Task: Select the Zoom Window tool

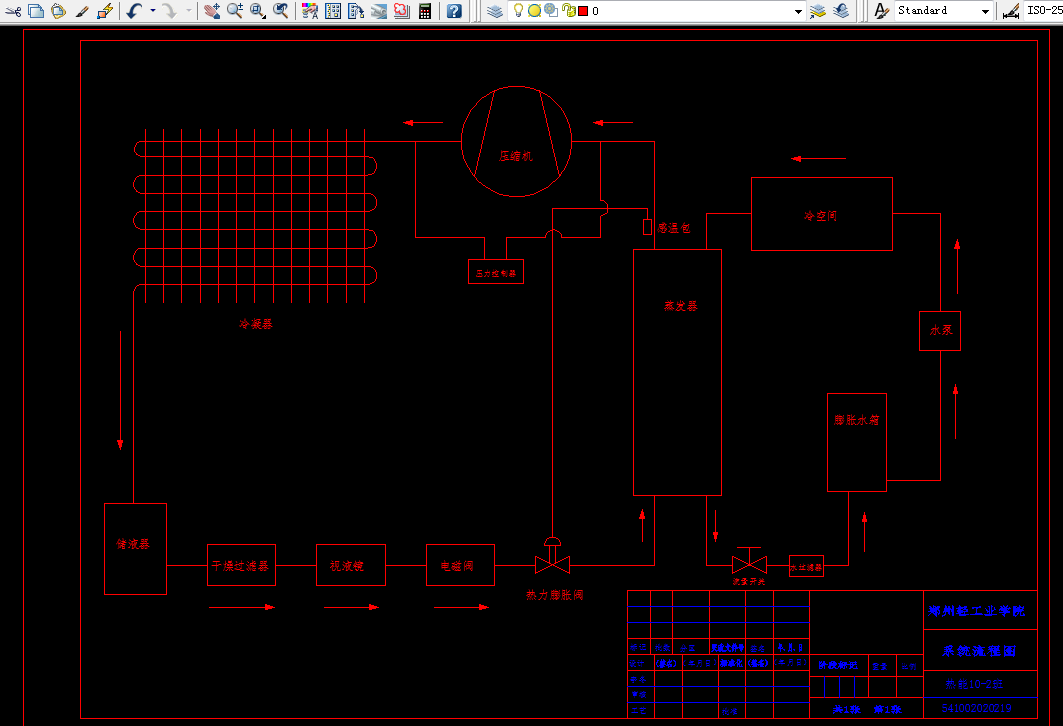Action: click(258, 11)
